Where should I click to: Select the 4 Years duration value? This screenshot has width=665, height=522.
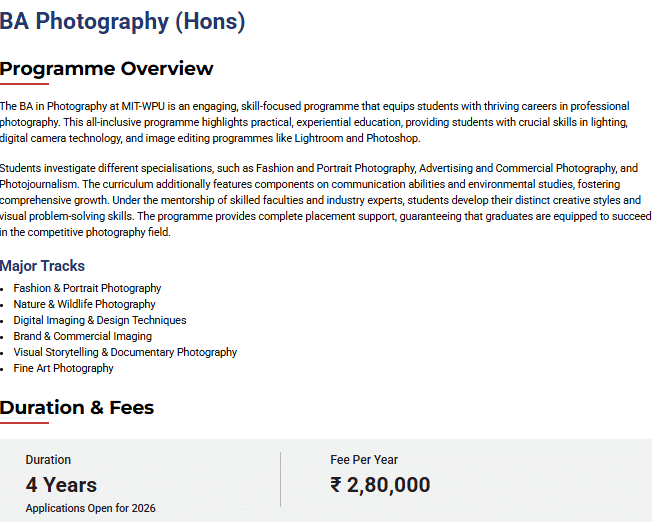(x=61, y=485)
